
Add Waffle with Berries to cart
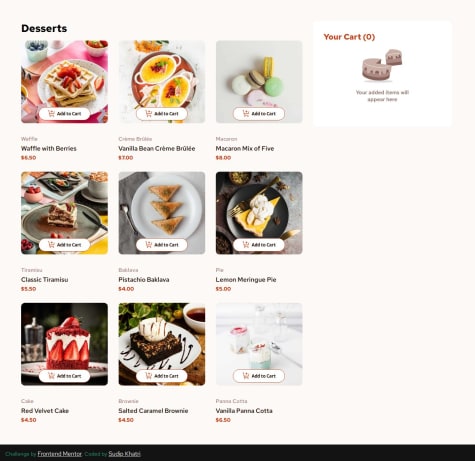point(64,114)
